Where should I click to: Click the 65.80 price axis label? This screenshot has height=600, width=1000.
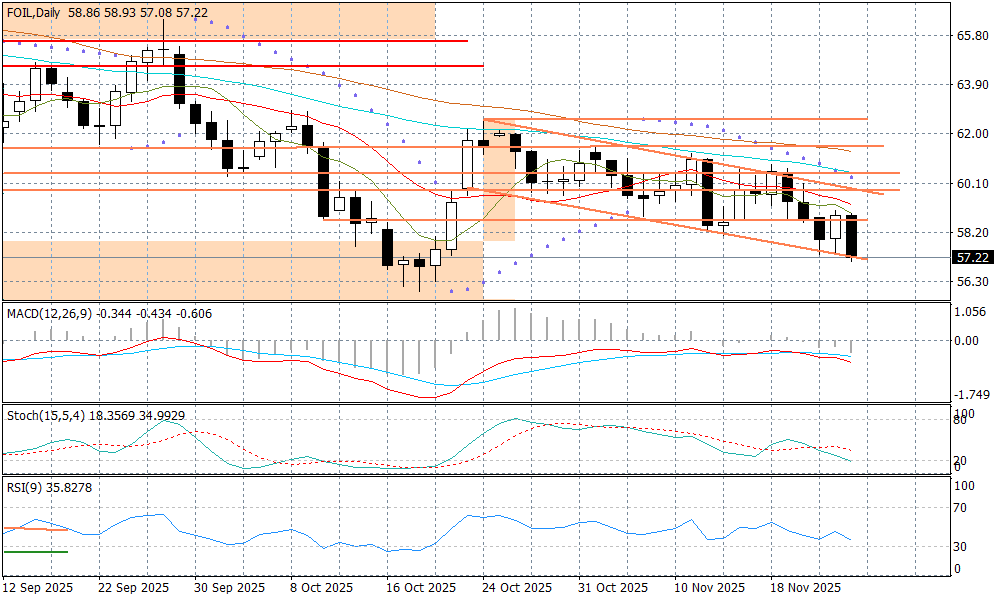tap(973, 36)
